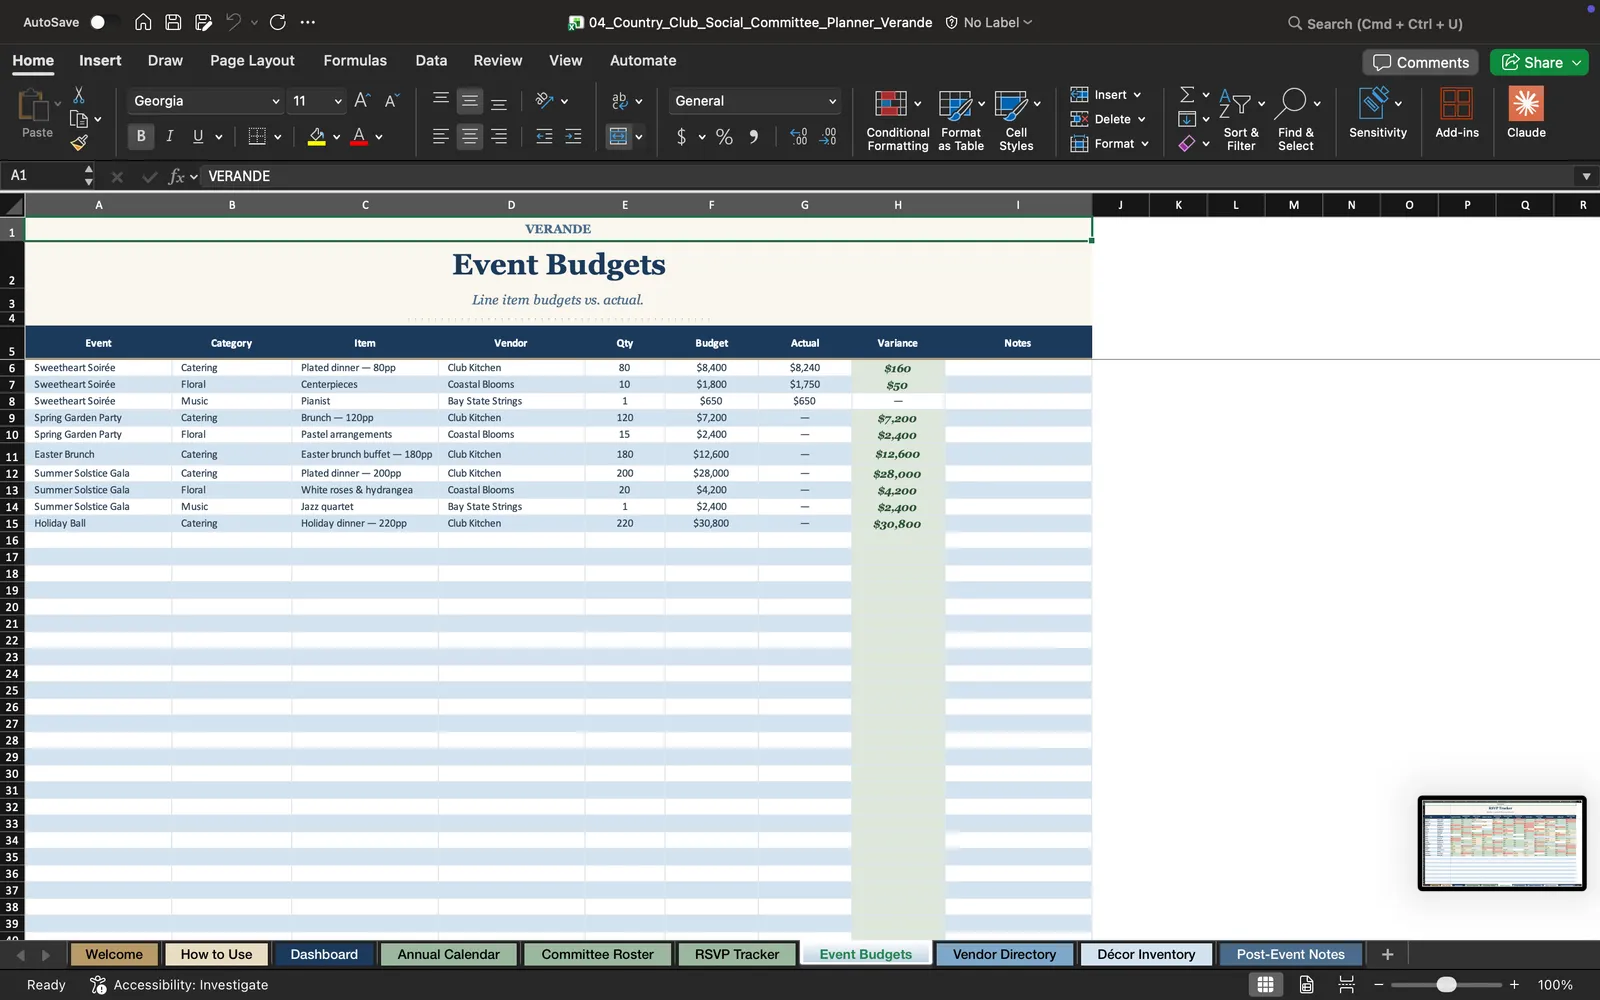Click the Comments button
Screen dimensions: 1600x1000
click(1420, 62)
